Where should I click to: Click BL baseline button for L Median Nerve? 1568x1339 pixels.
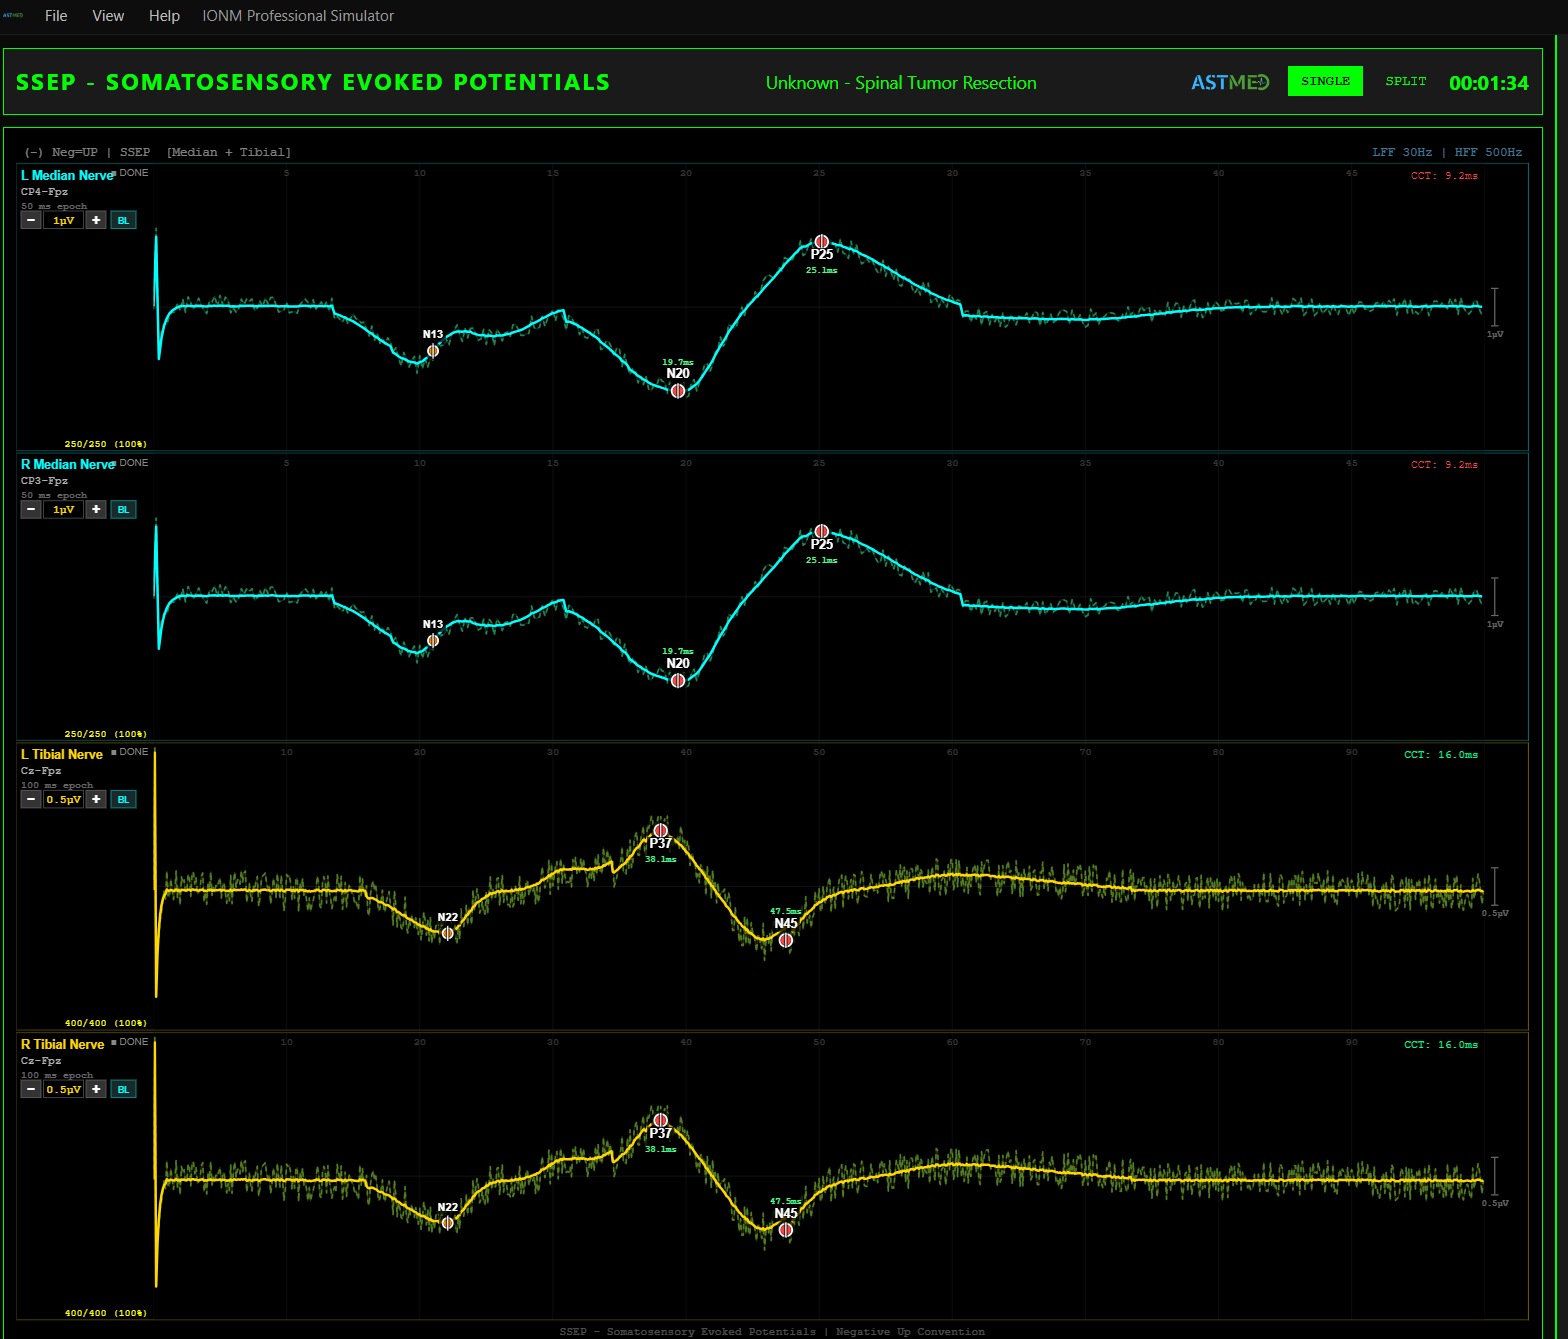tap(123, 220)
